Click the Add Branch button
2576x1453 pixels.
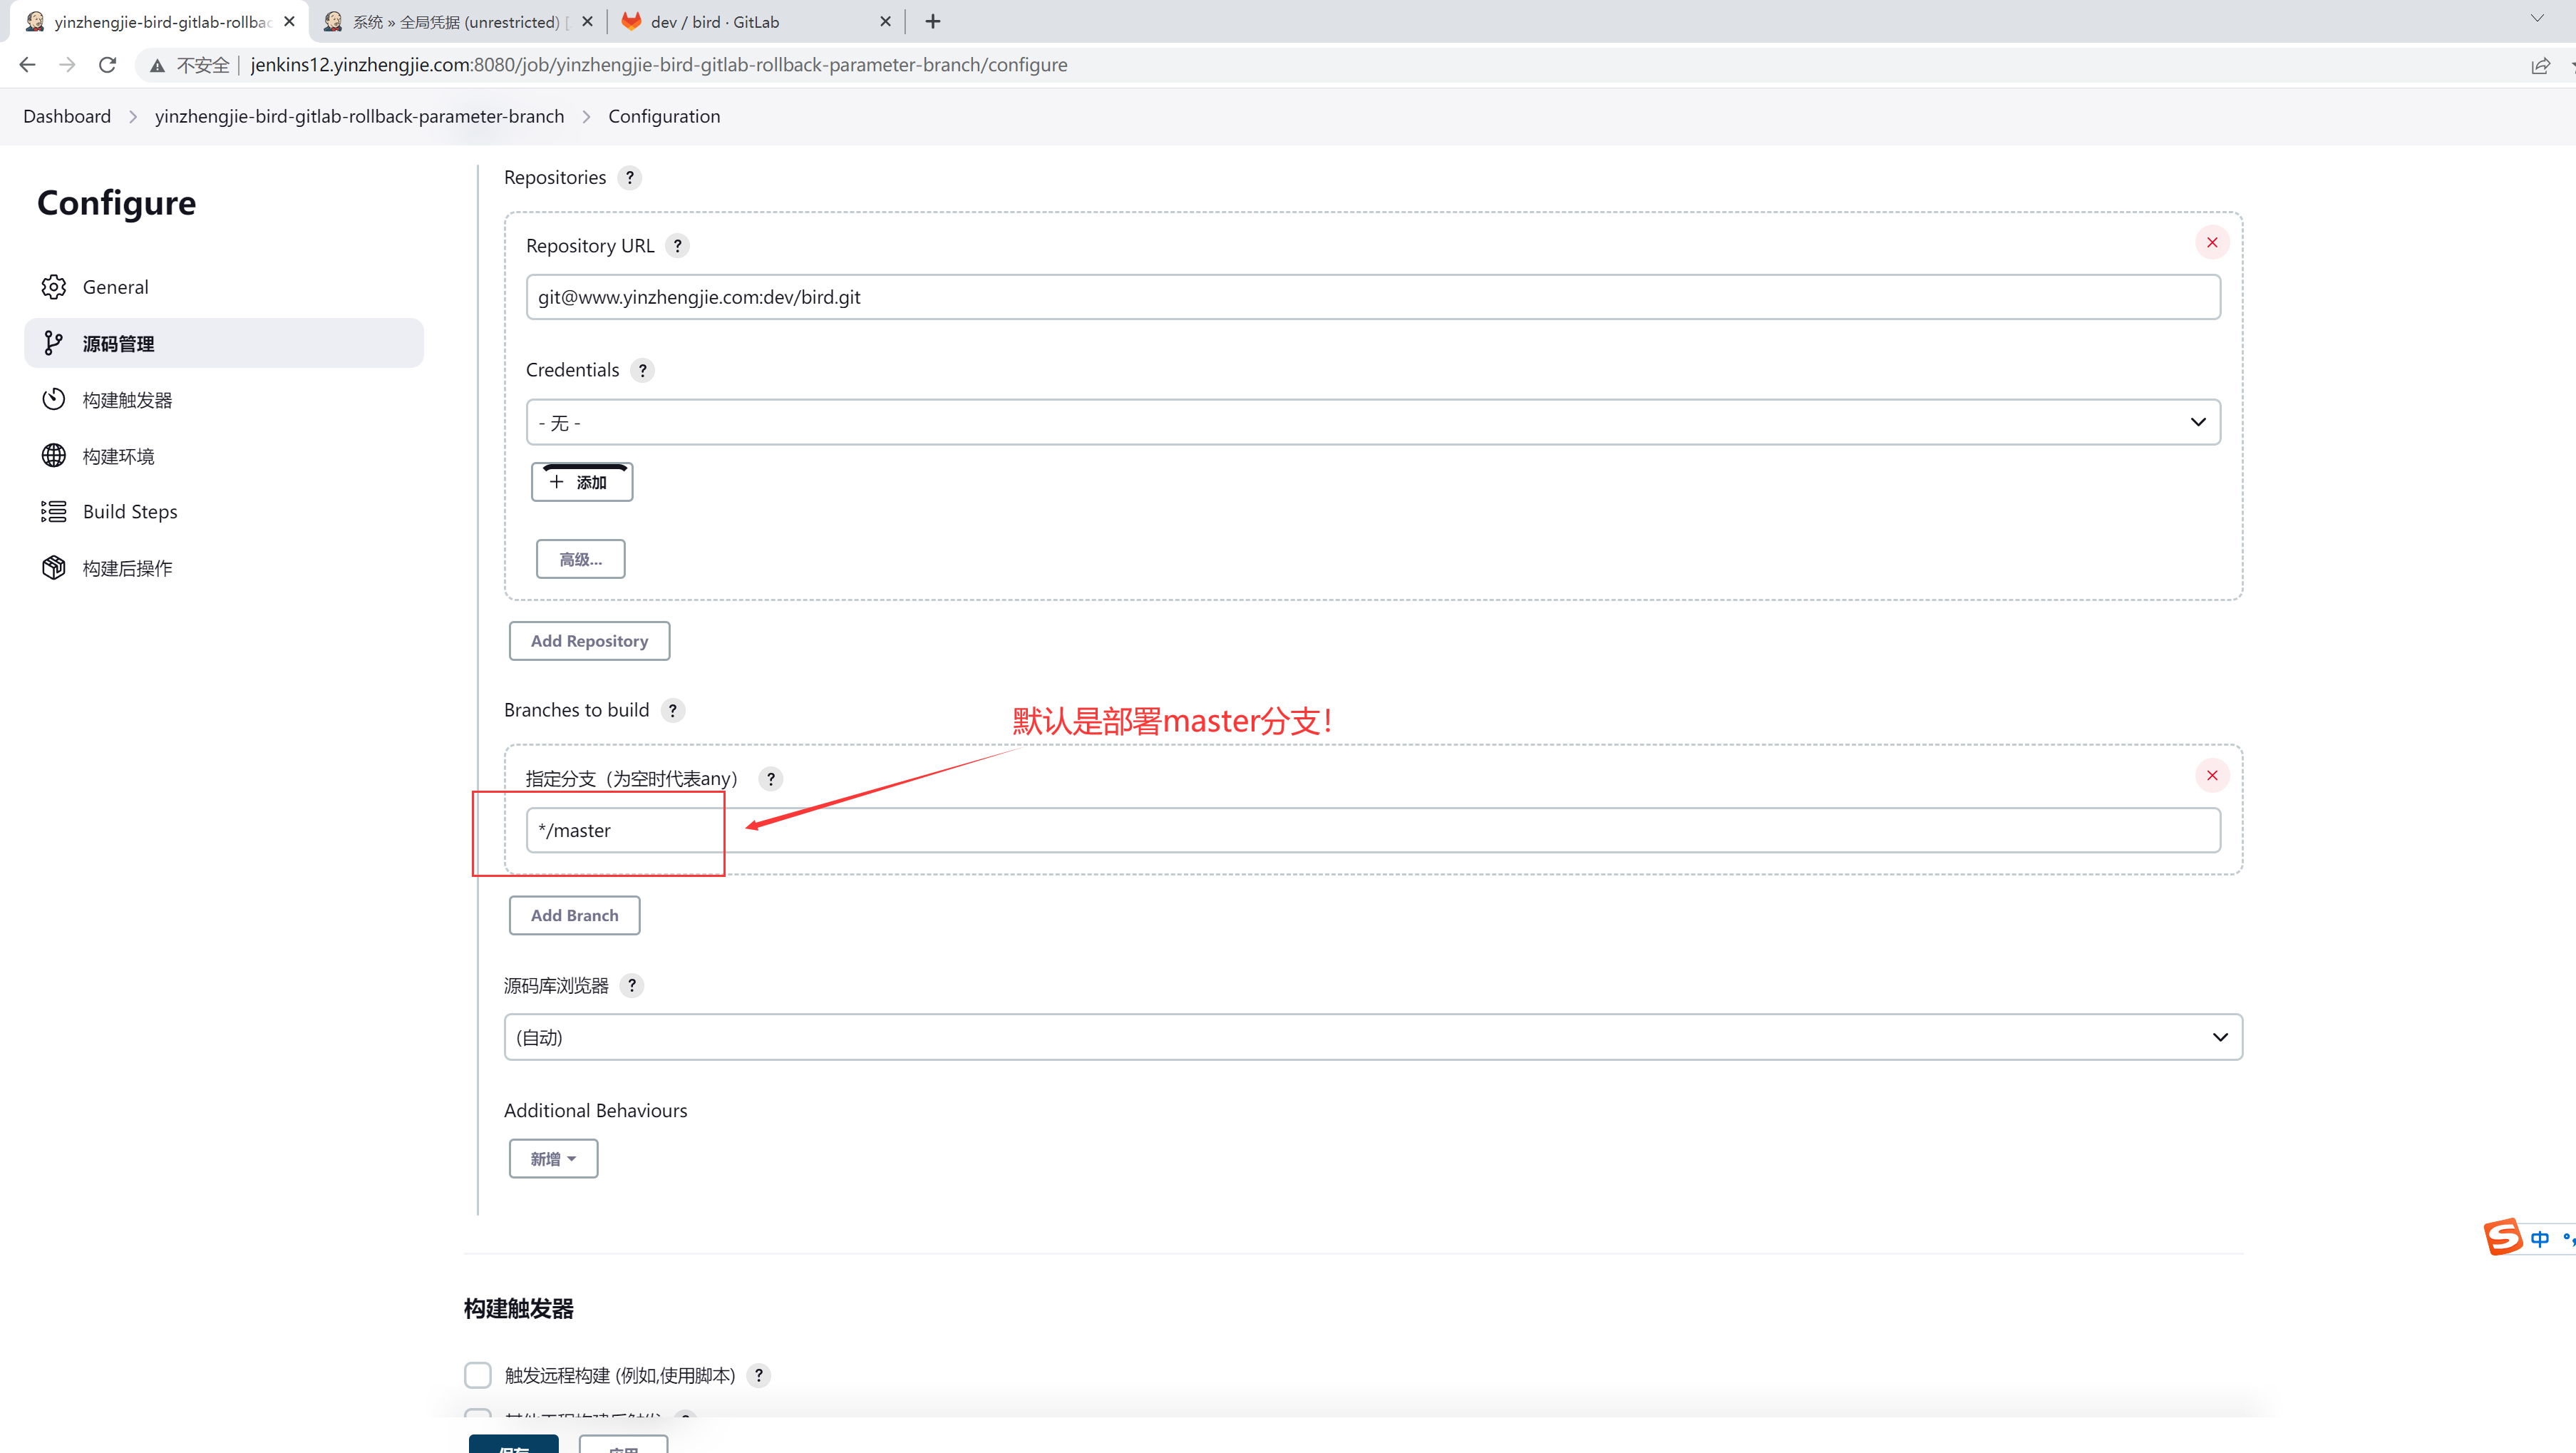coord(574,915)
